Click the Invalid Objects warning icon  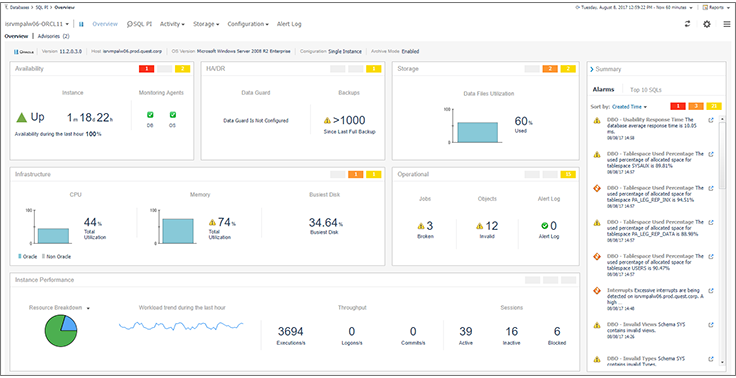click(479, 226)
